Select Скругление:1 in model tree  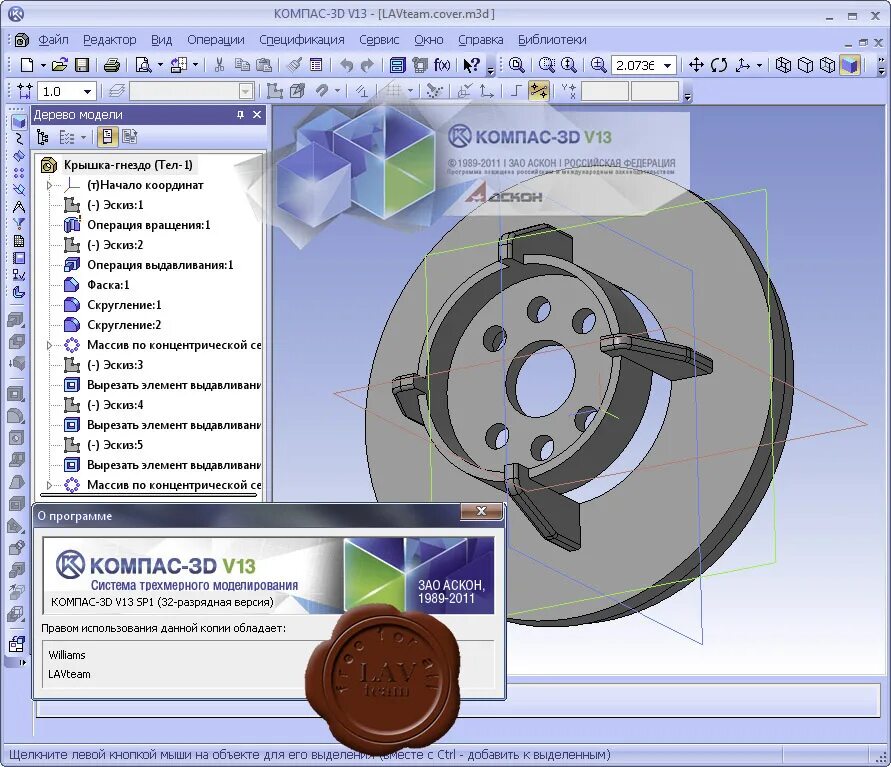[124, 305]
